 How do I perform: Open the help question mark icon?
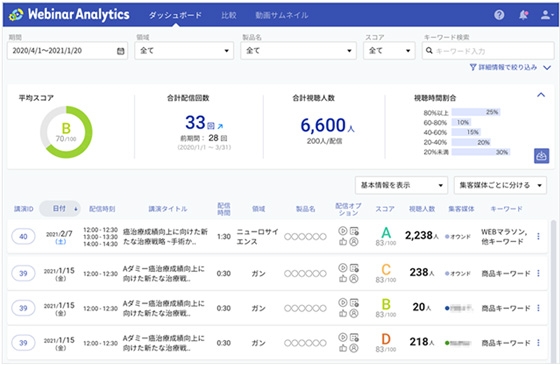499,15
